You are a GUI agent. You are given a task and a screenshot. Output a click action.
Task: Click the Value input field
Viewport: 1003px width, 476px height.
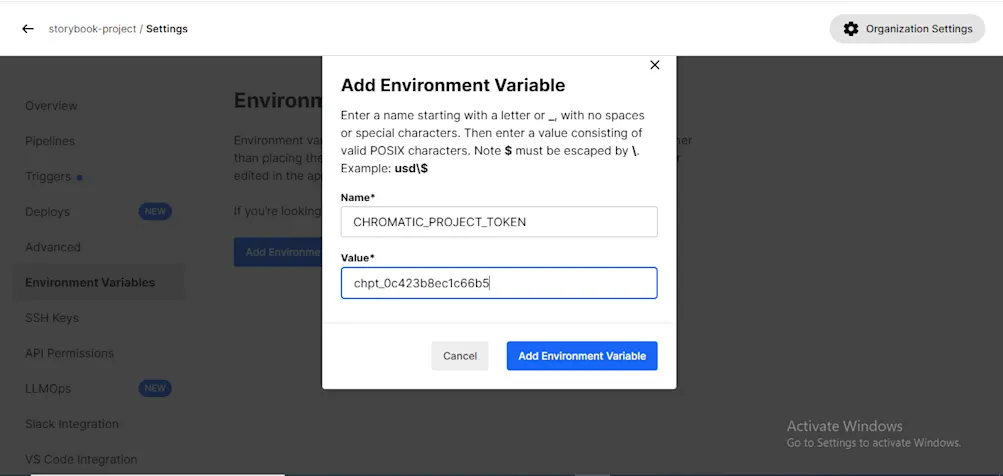click(499, 283)
